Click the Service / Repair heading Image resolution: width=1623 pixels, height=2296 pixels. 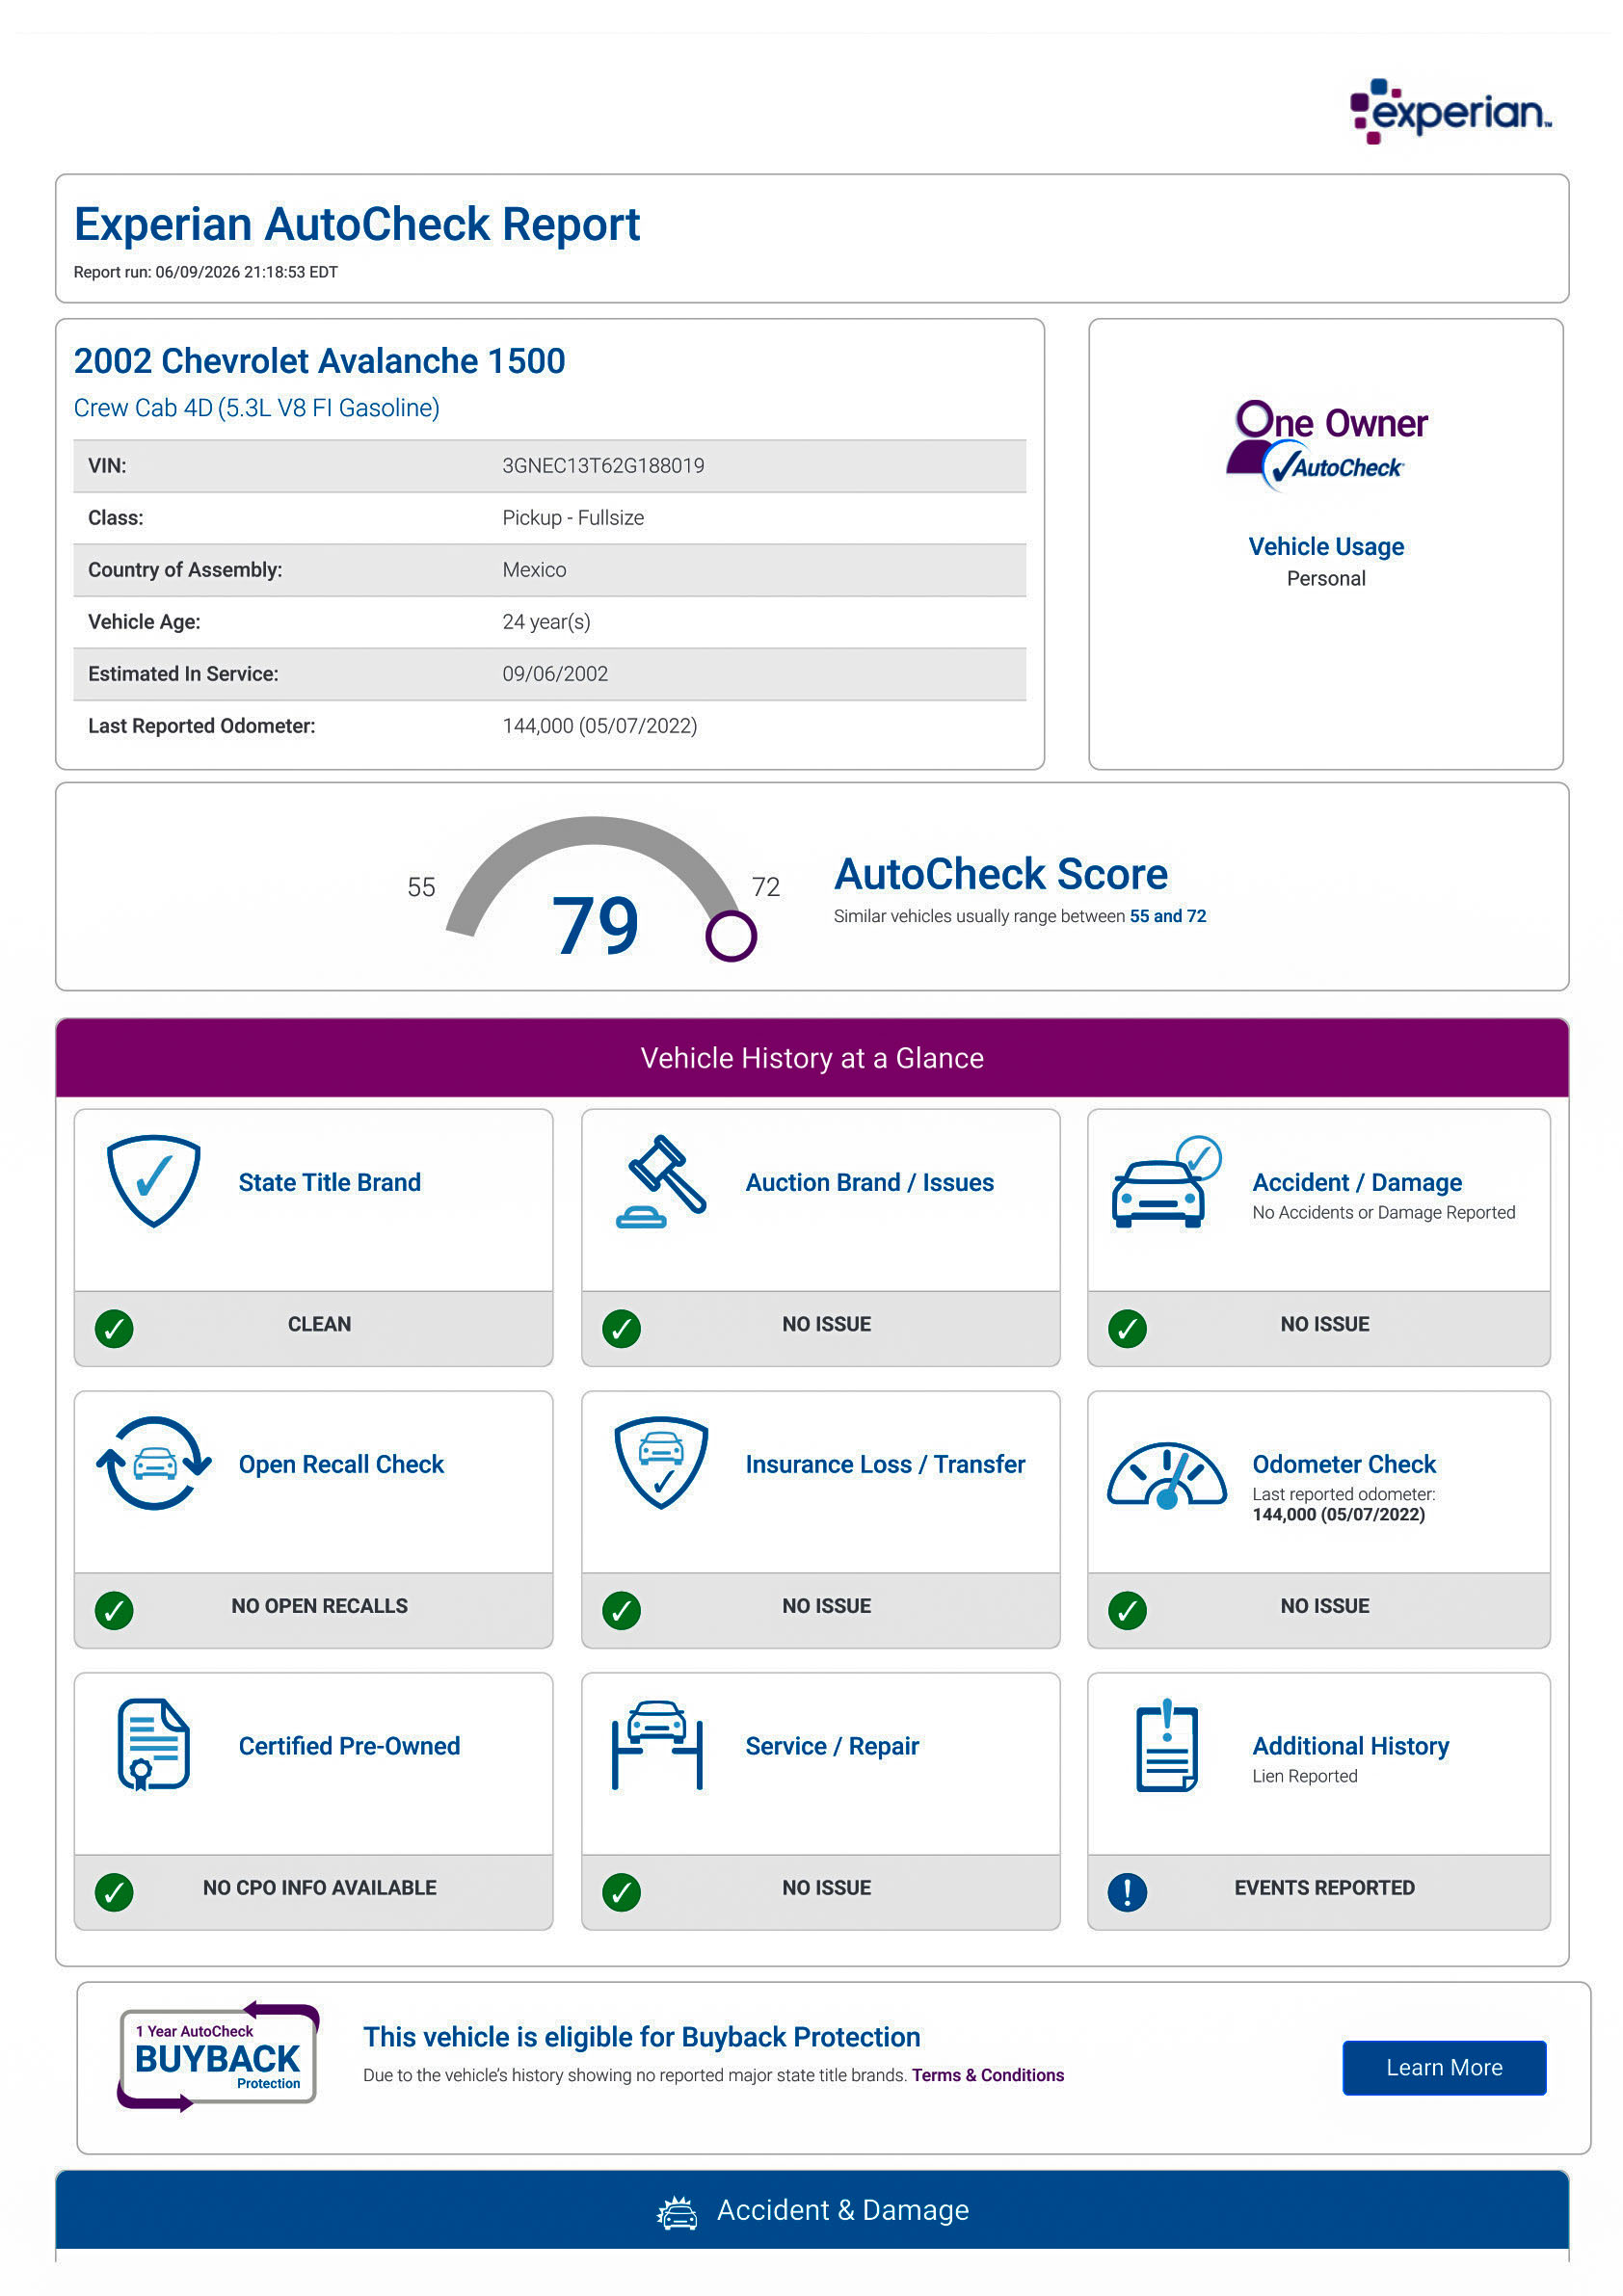point(832,1747)
